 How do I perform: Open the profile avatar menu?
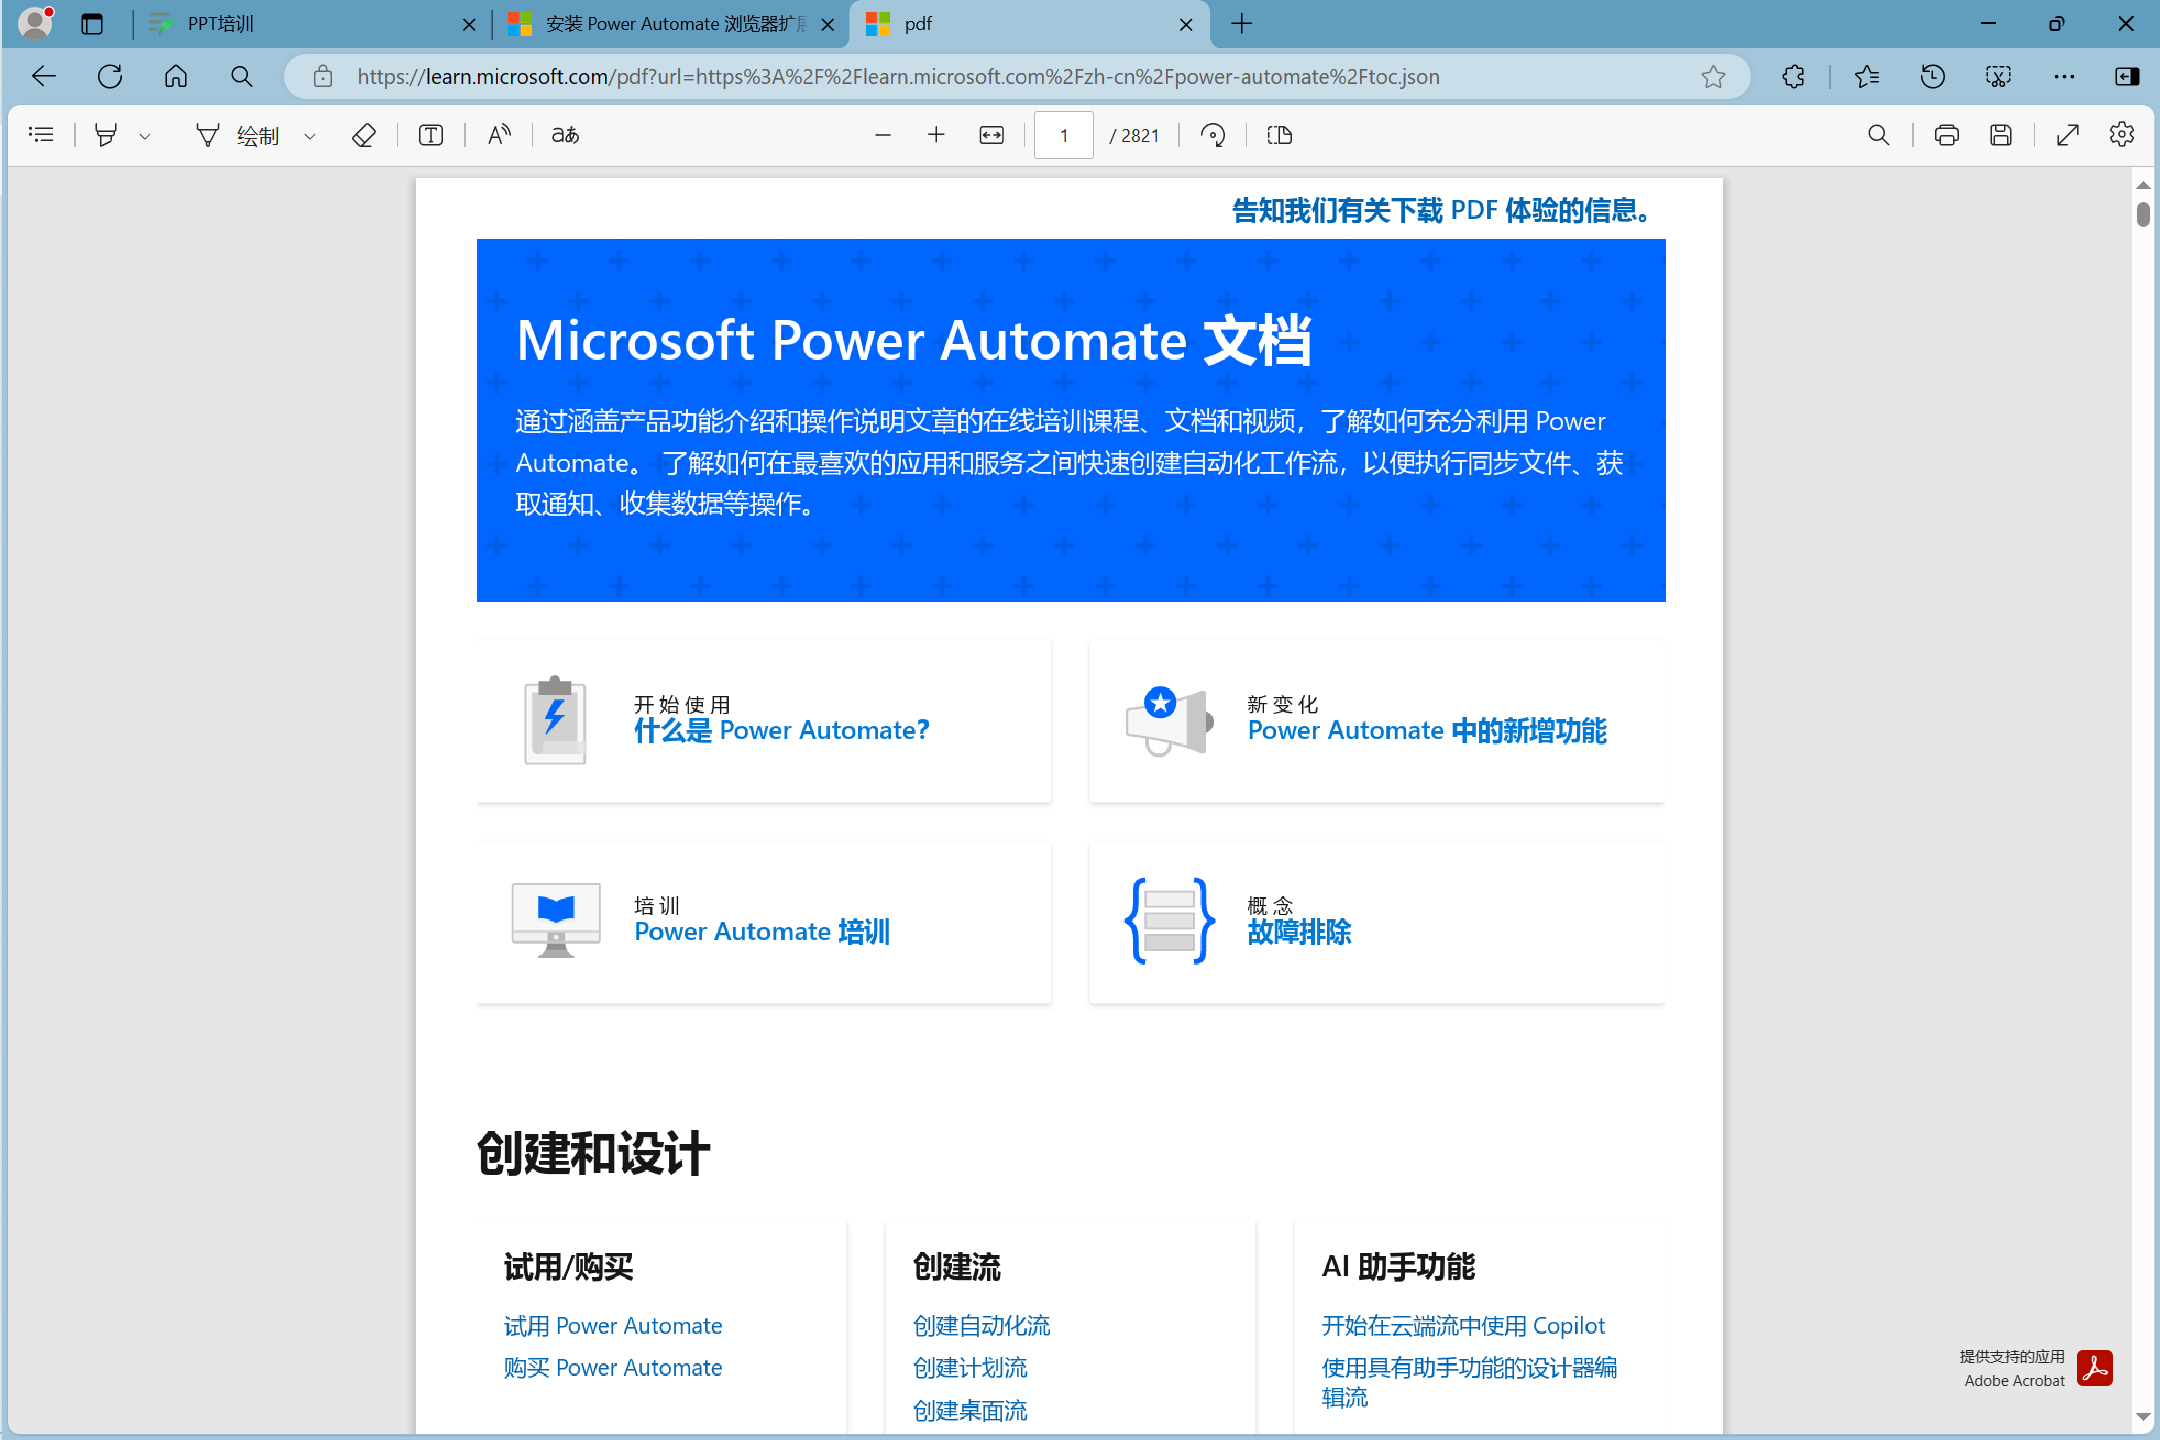(x=36, y=23)
